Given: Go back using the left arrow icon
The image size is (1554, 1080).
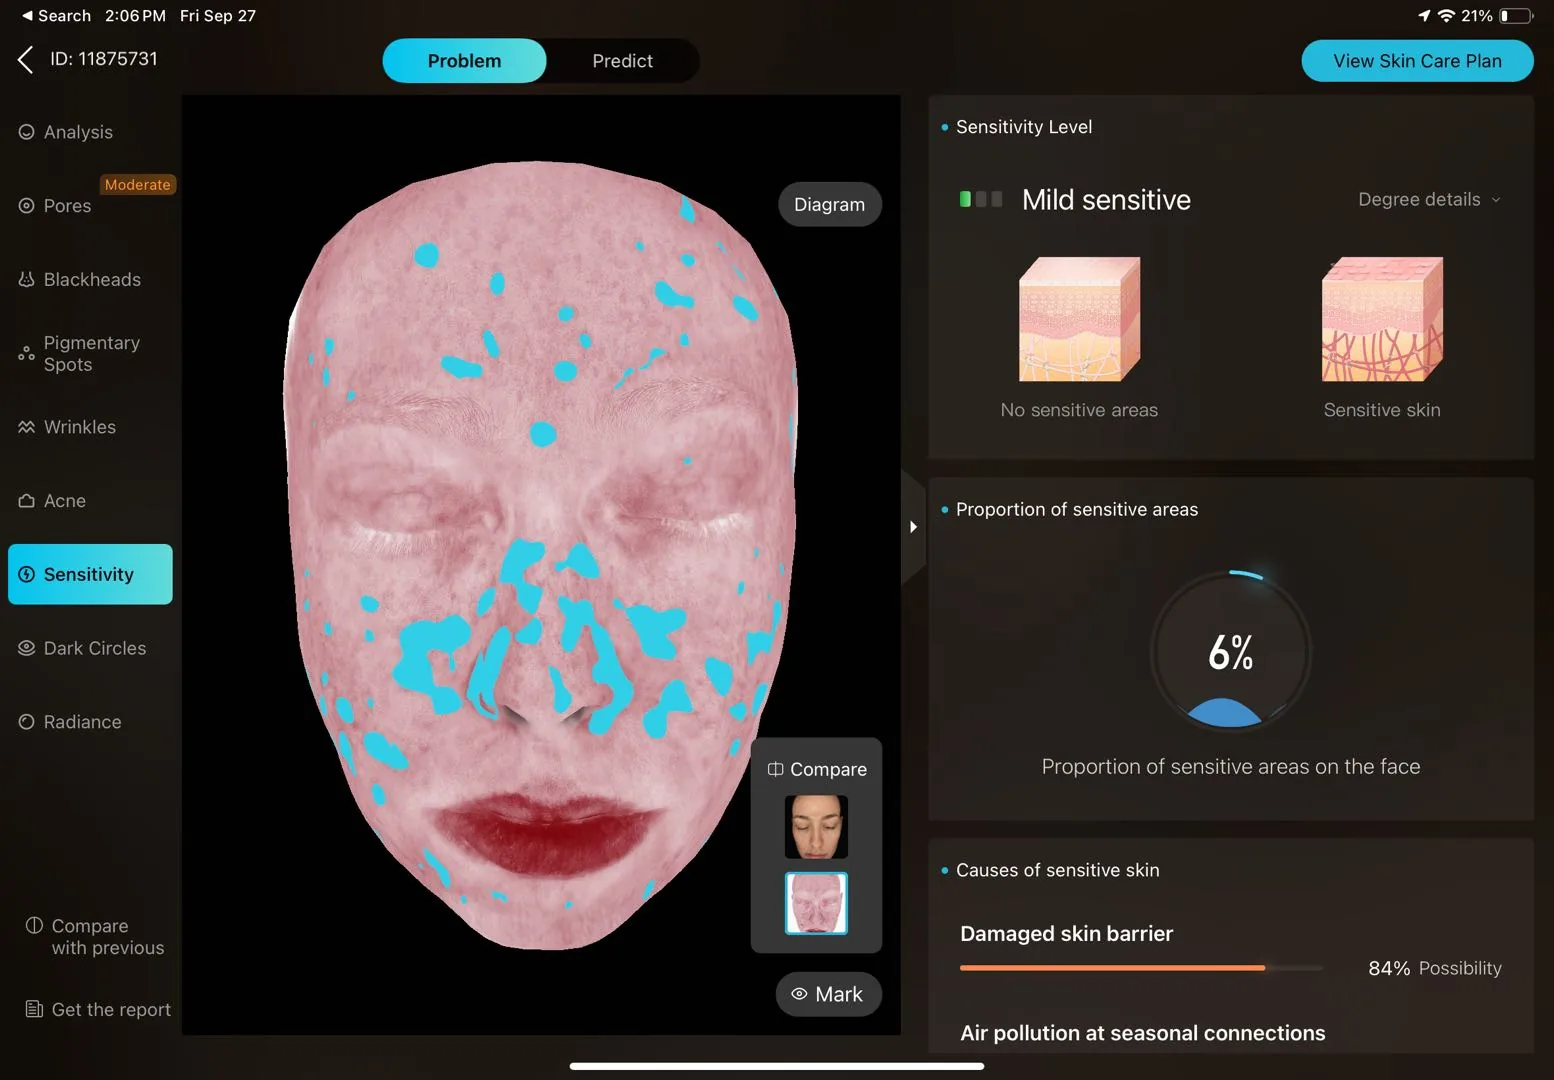Looking at the screenshot, I should (26, 60).
